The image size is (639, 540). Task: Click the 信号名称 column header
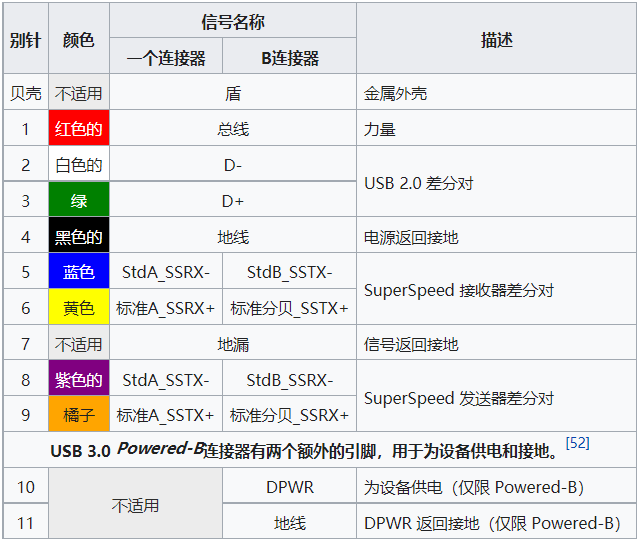[x=233, y=21]
